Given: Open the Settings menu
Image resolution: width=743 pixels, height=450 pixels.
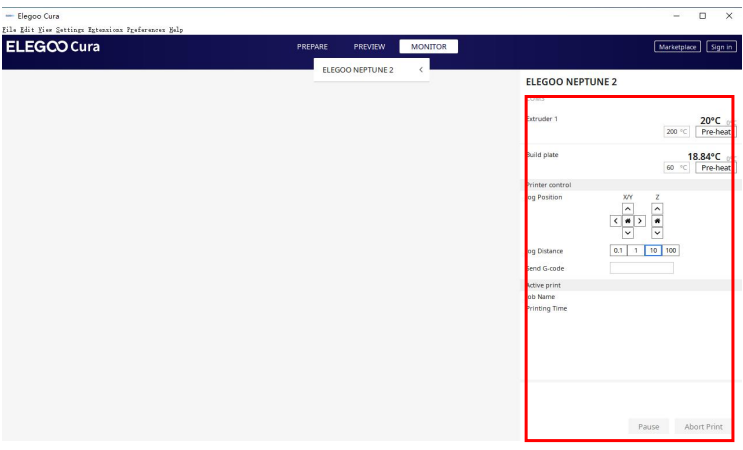Looking at the screenshot, I should (x=70, y=29).
